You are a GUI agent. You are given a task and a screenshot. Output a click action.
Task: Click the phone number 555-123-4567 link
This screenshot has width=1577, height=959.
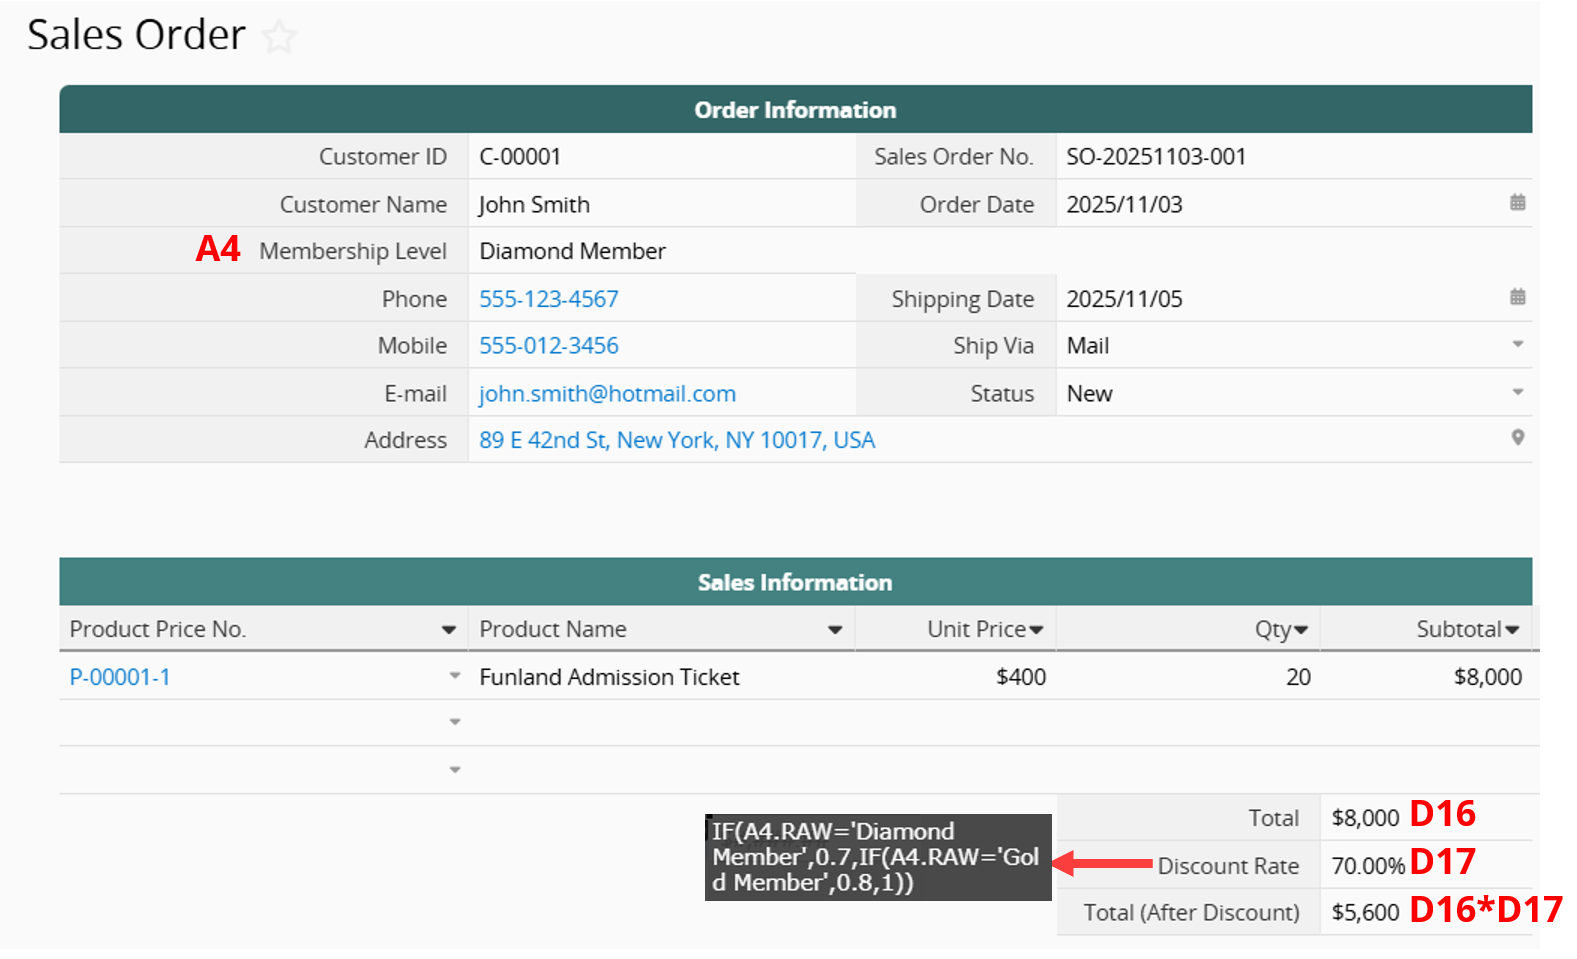pyautogui.click(x=548, y=299)
